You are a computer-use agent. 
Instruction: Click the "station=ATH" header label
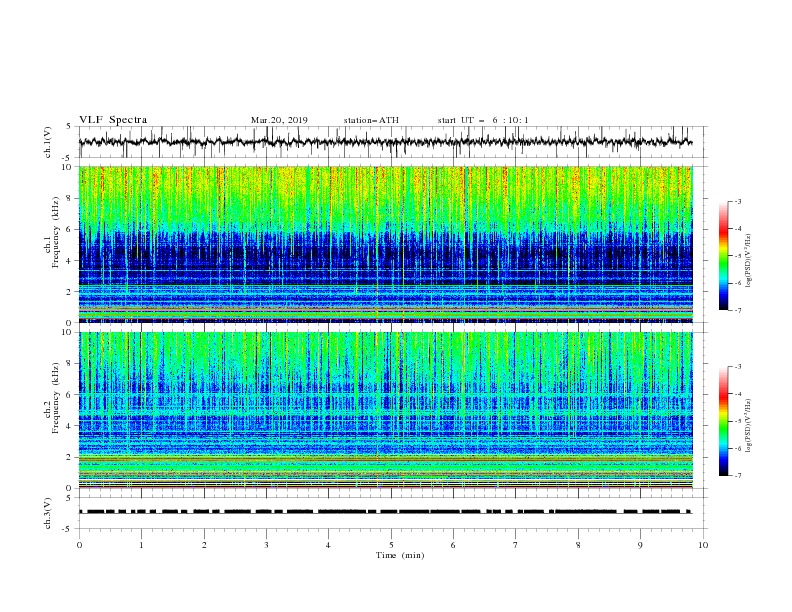click(371, 120)
